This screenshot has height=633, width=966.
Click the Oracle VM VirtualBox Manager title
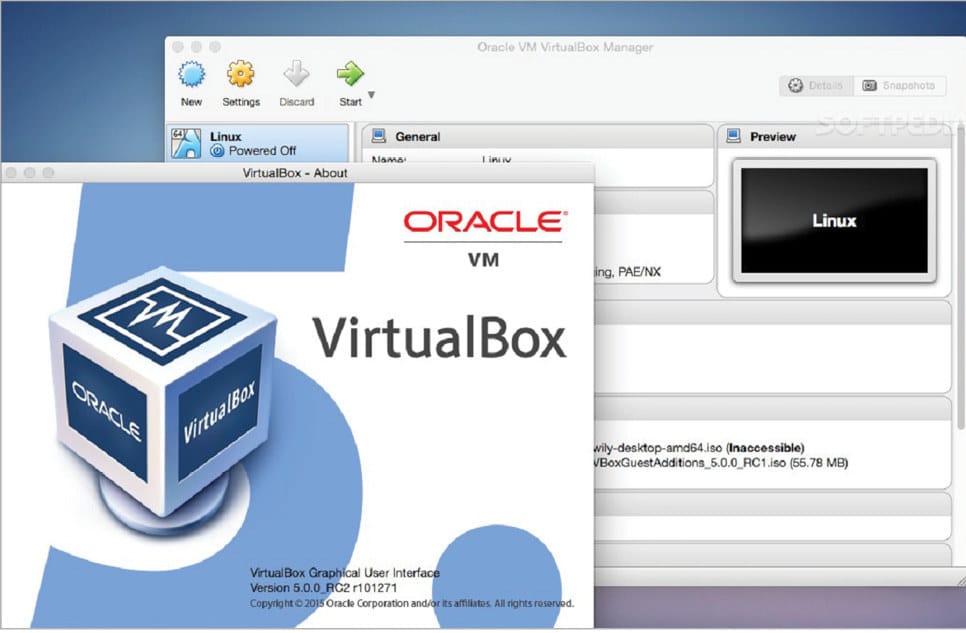(565, 47)
